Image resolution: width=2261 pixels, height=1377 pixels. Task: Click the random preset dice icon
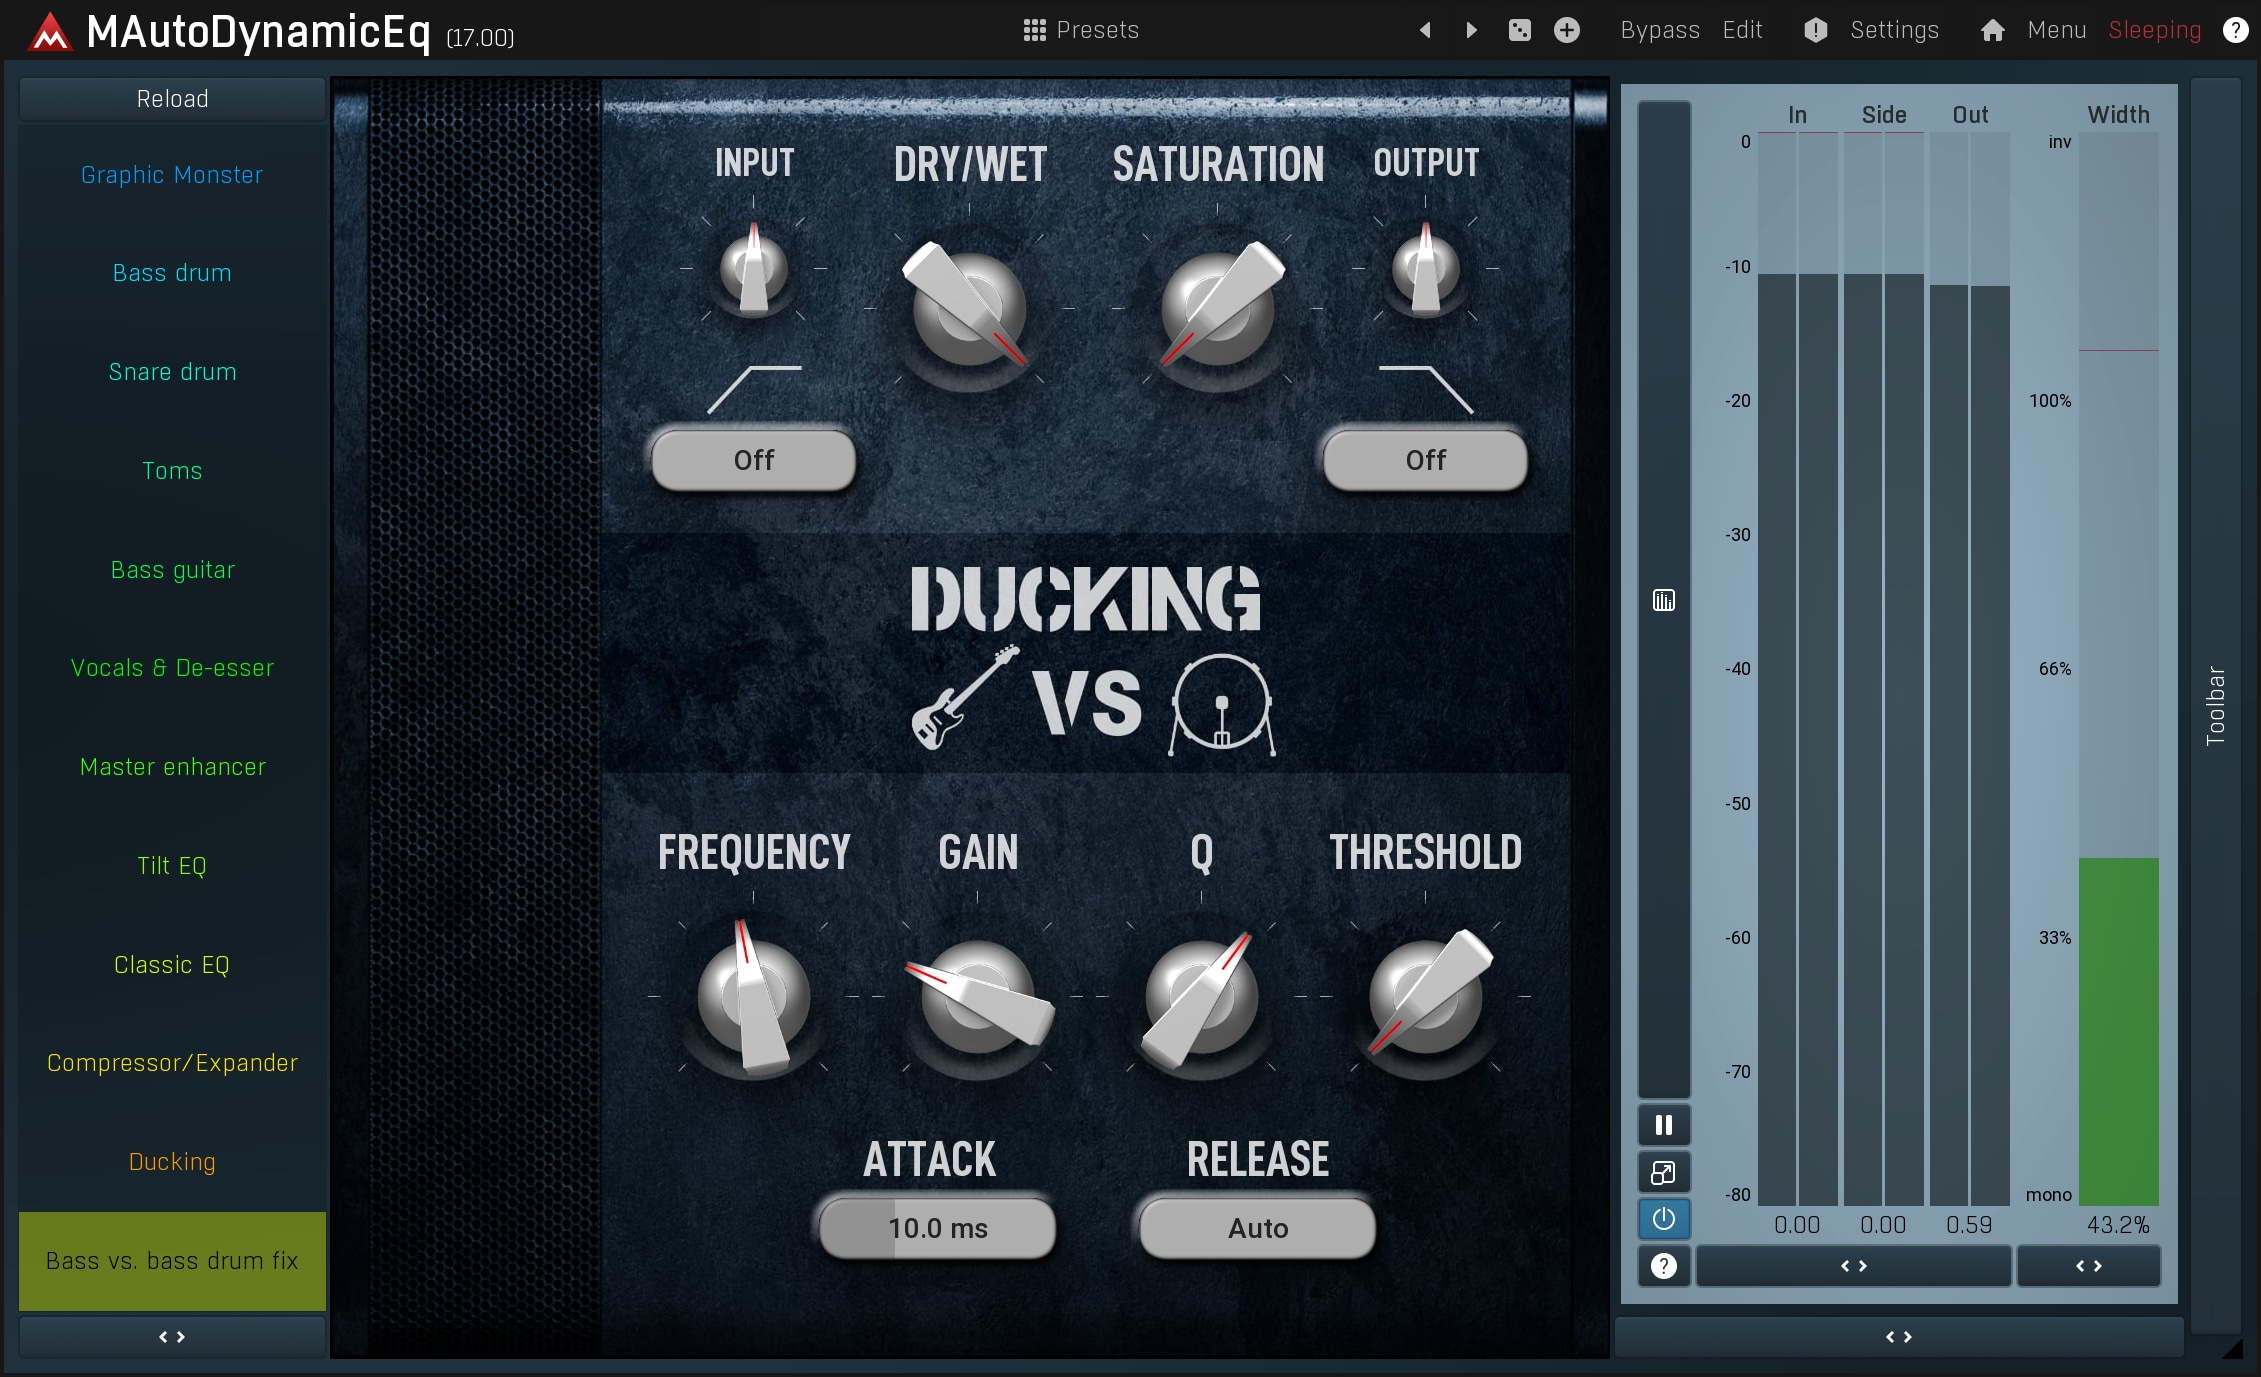tap(1519, 30)
